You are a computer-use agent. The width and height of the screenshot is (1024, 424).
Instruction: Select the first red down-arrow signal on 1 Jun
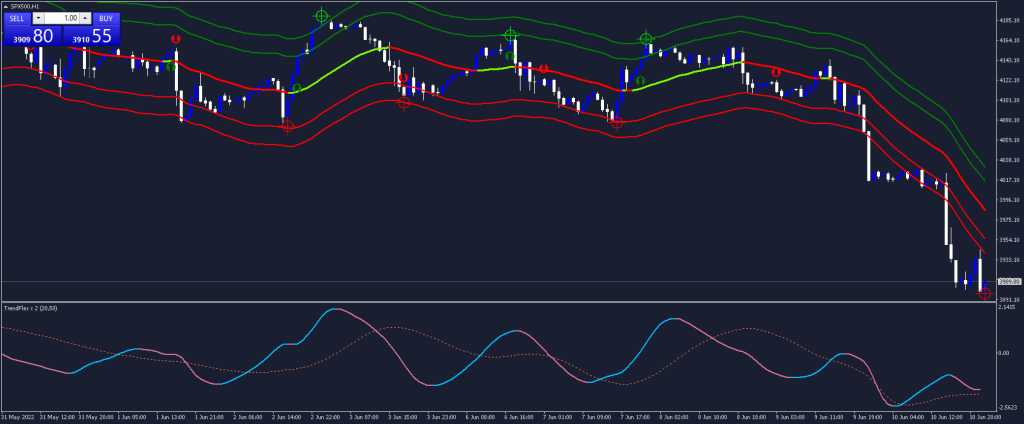tap(176, 39)
